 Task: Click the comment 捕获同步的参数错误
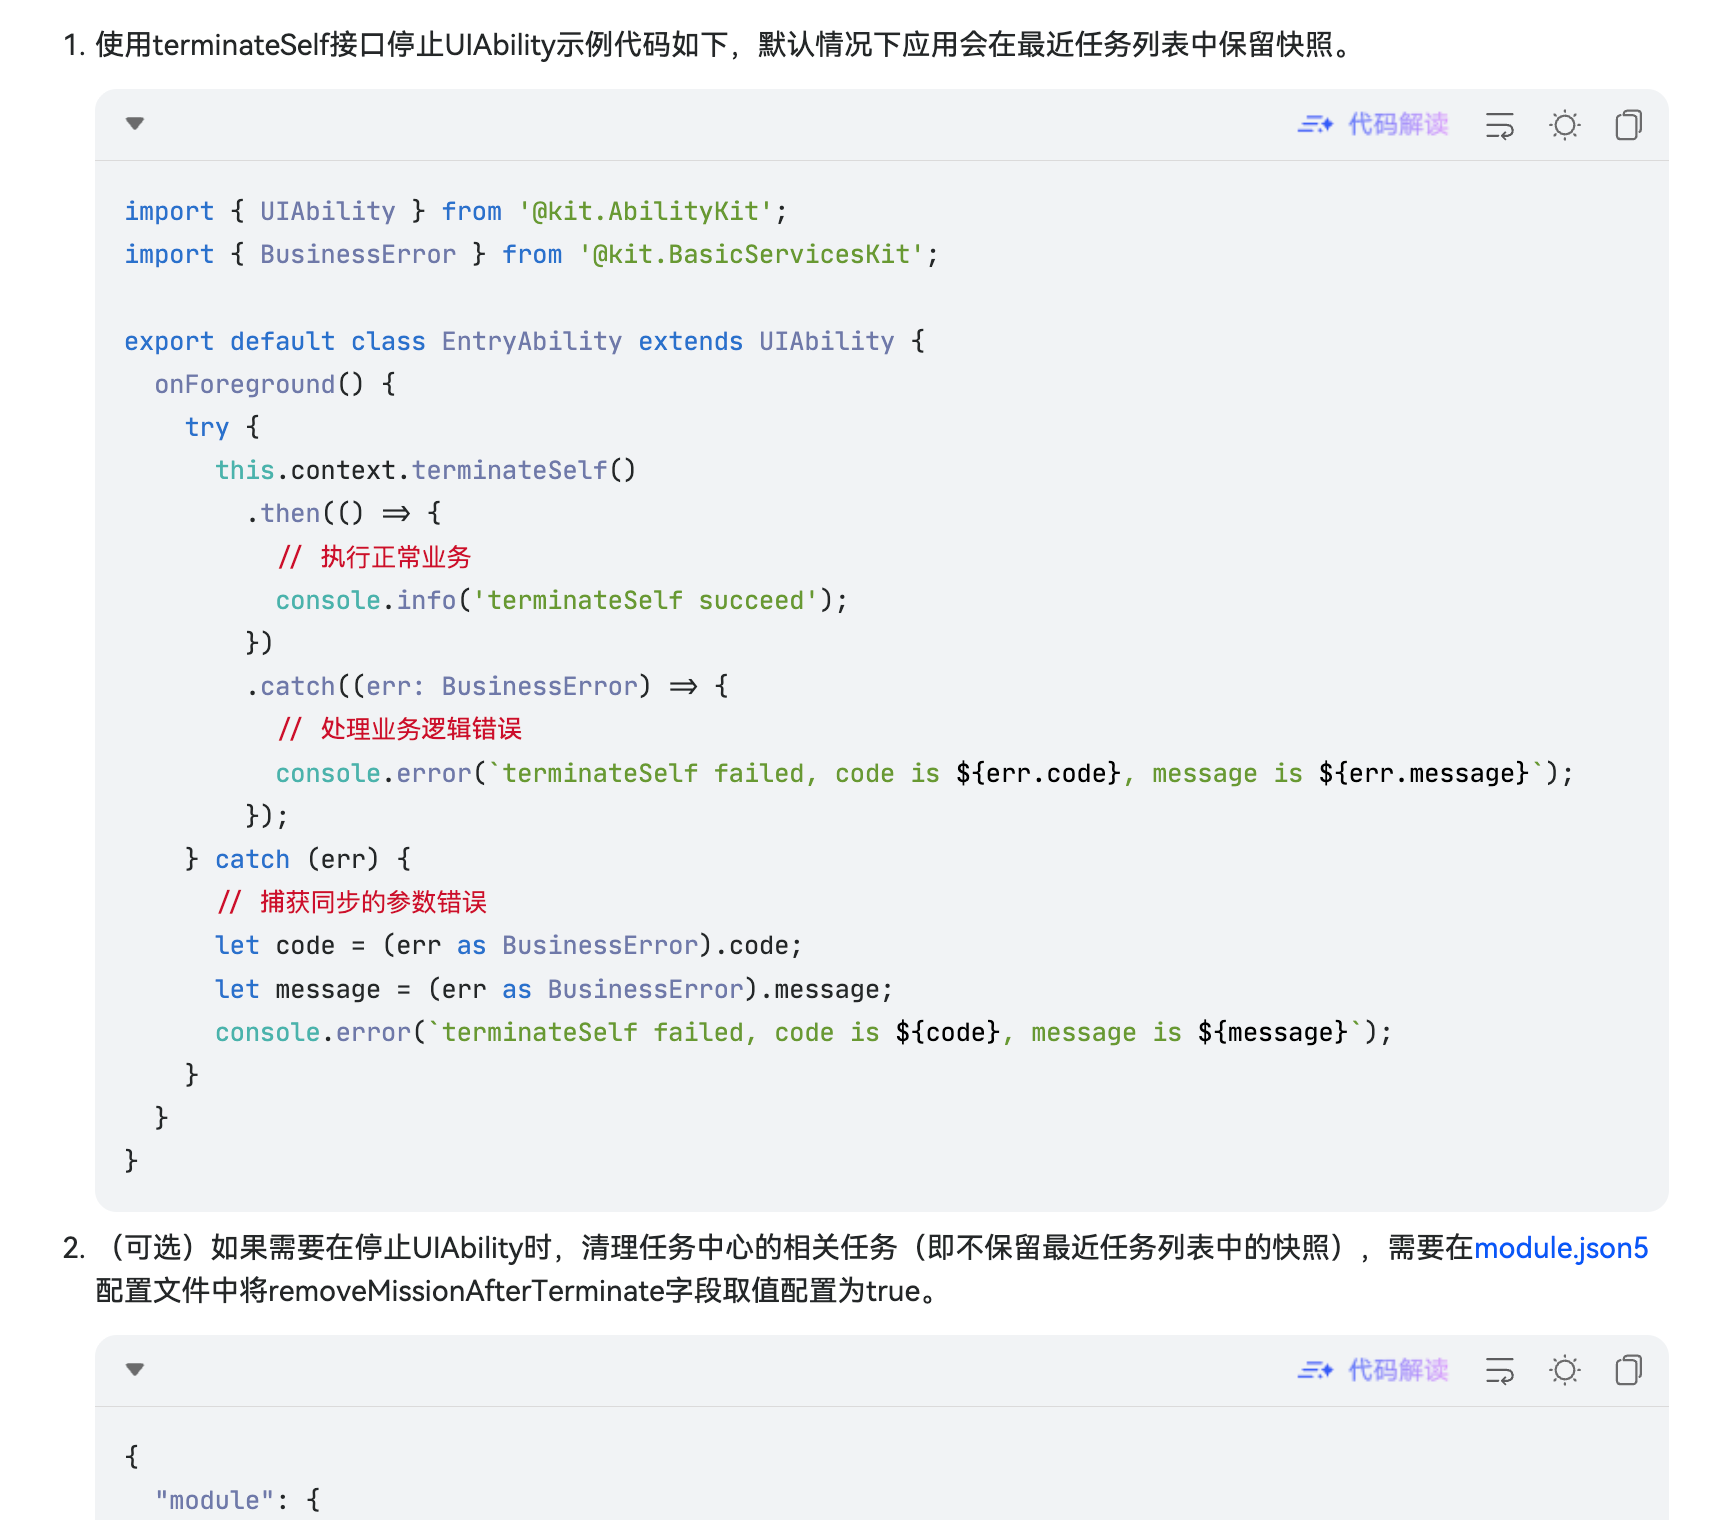pos(372,902)
